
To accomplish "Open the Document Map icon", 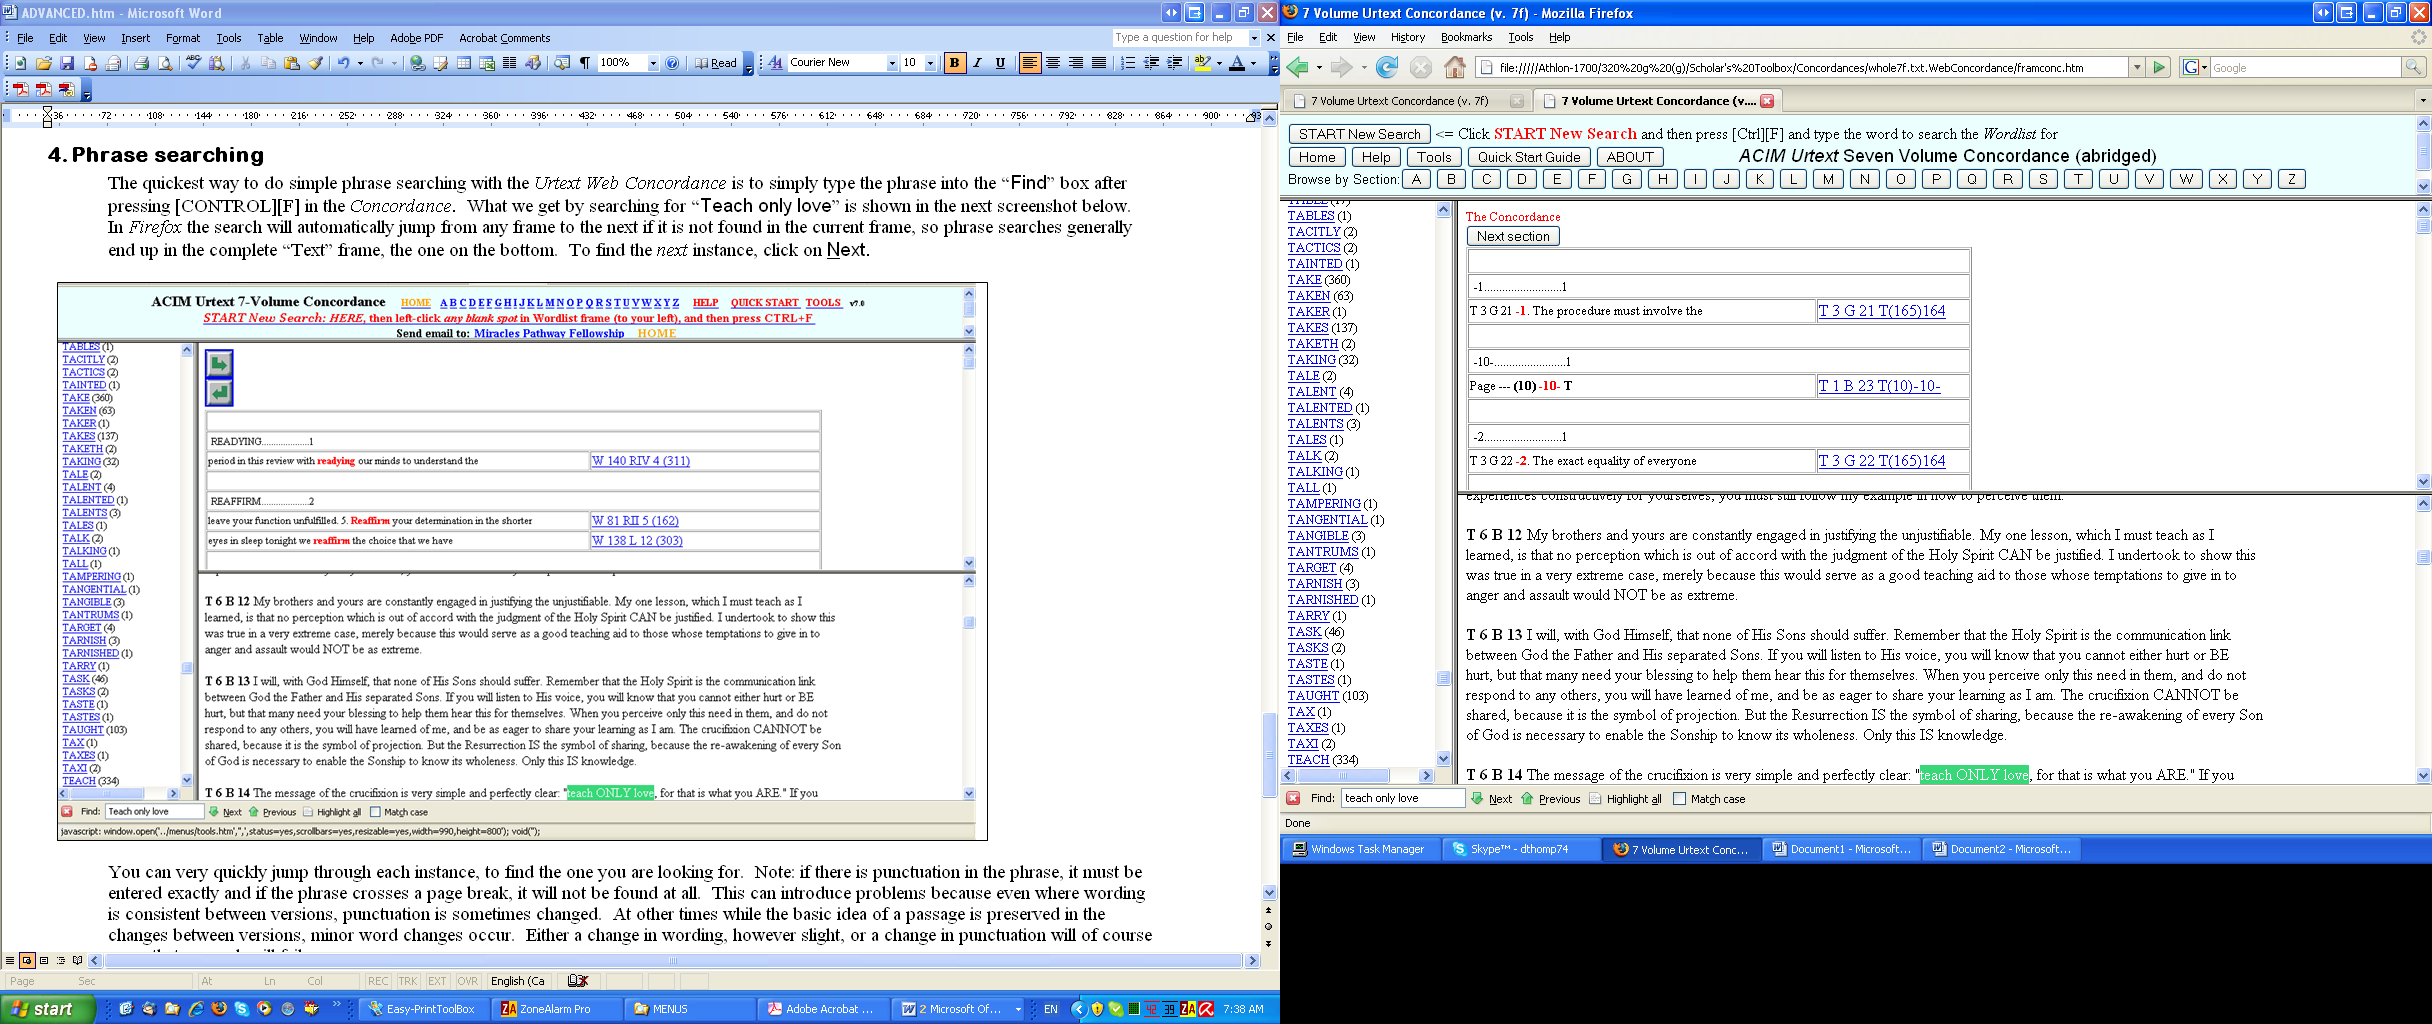I will [x=561, y=63].
